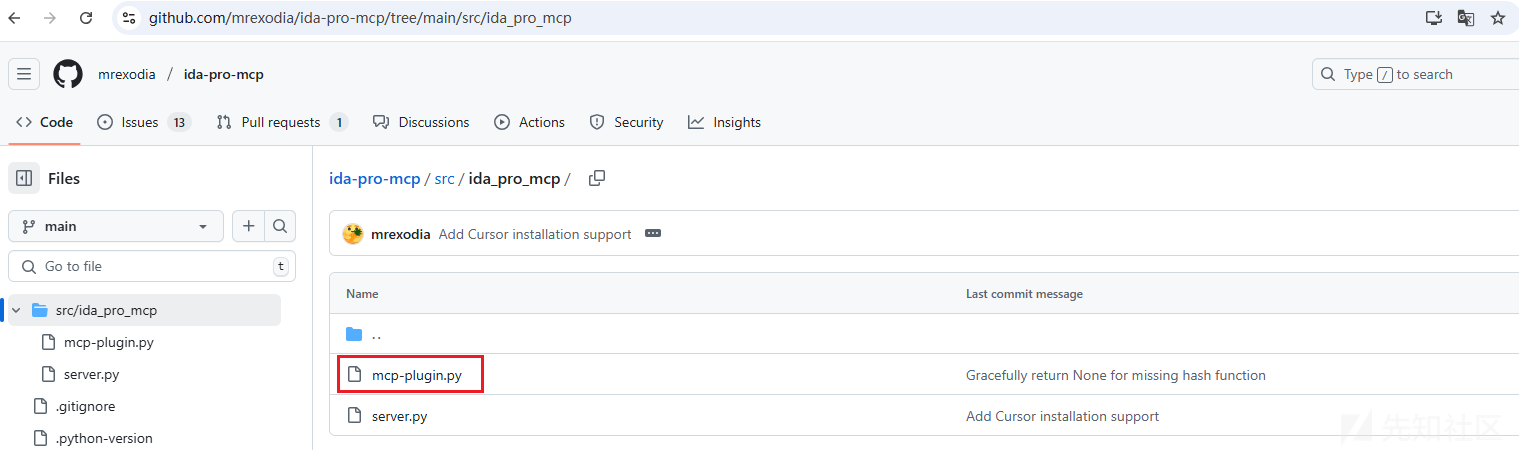This screenshot has width=1519, height=450.
Task: Bookmark this page with the star icon
Action: (1497, 18)
